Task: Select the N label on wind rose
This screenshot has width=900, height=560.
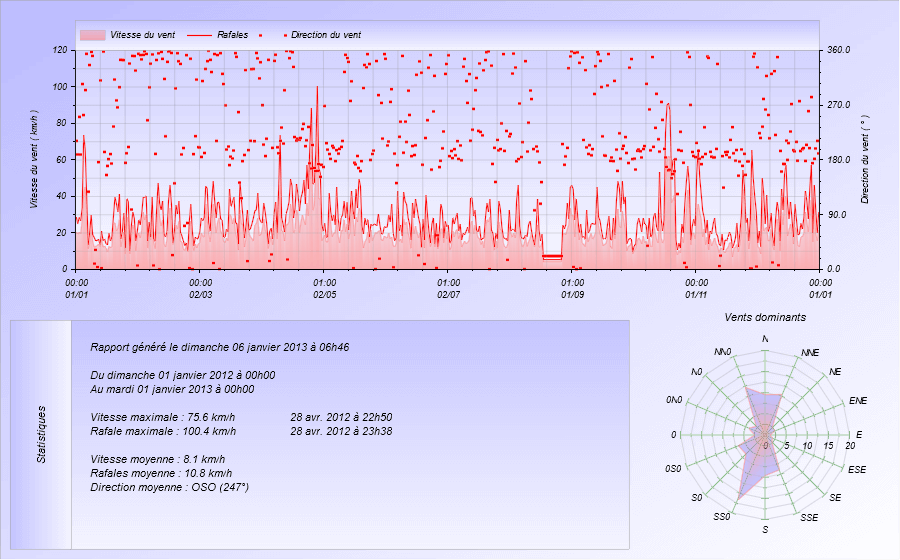Action: (765, 340)
